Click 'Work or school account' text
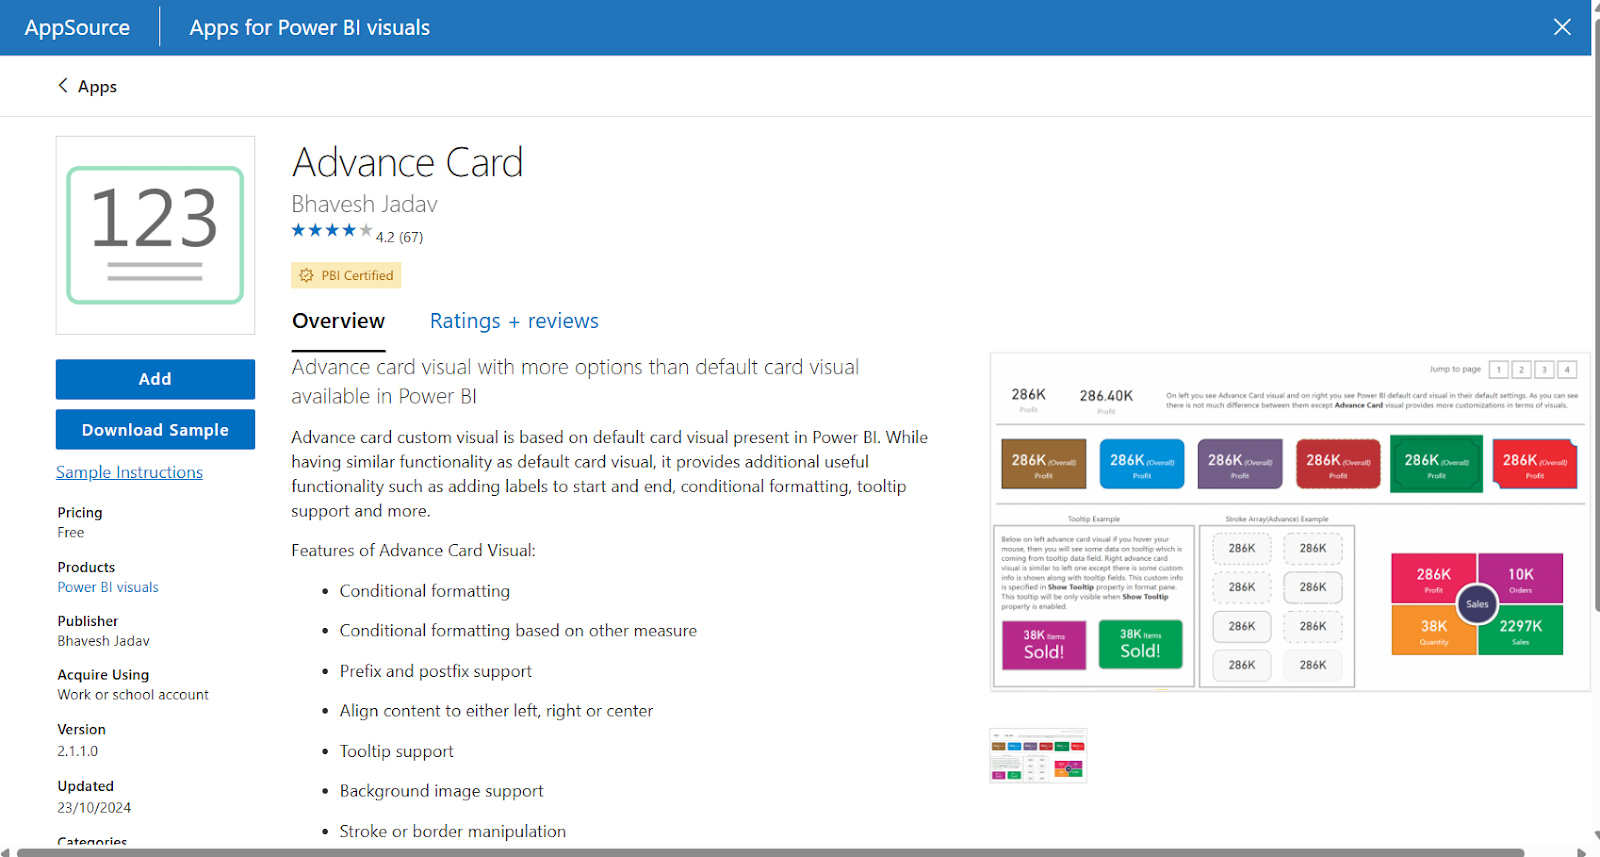The width and height of the screenshot is (1600, 857). click(x=133, y=695)
